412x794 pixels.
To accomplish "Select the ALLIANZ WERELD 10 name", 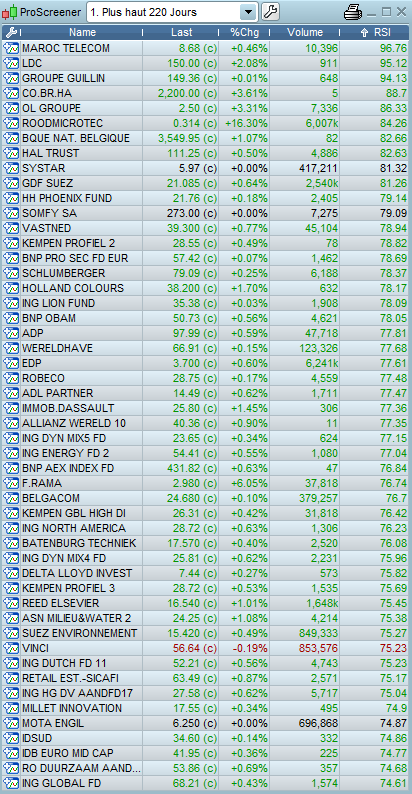I will point(74,423).
